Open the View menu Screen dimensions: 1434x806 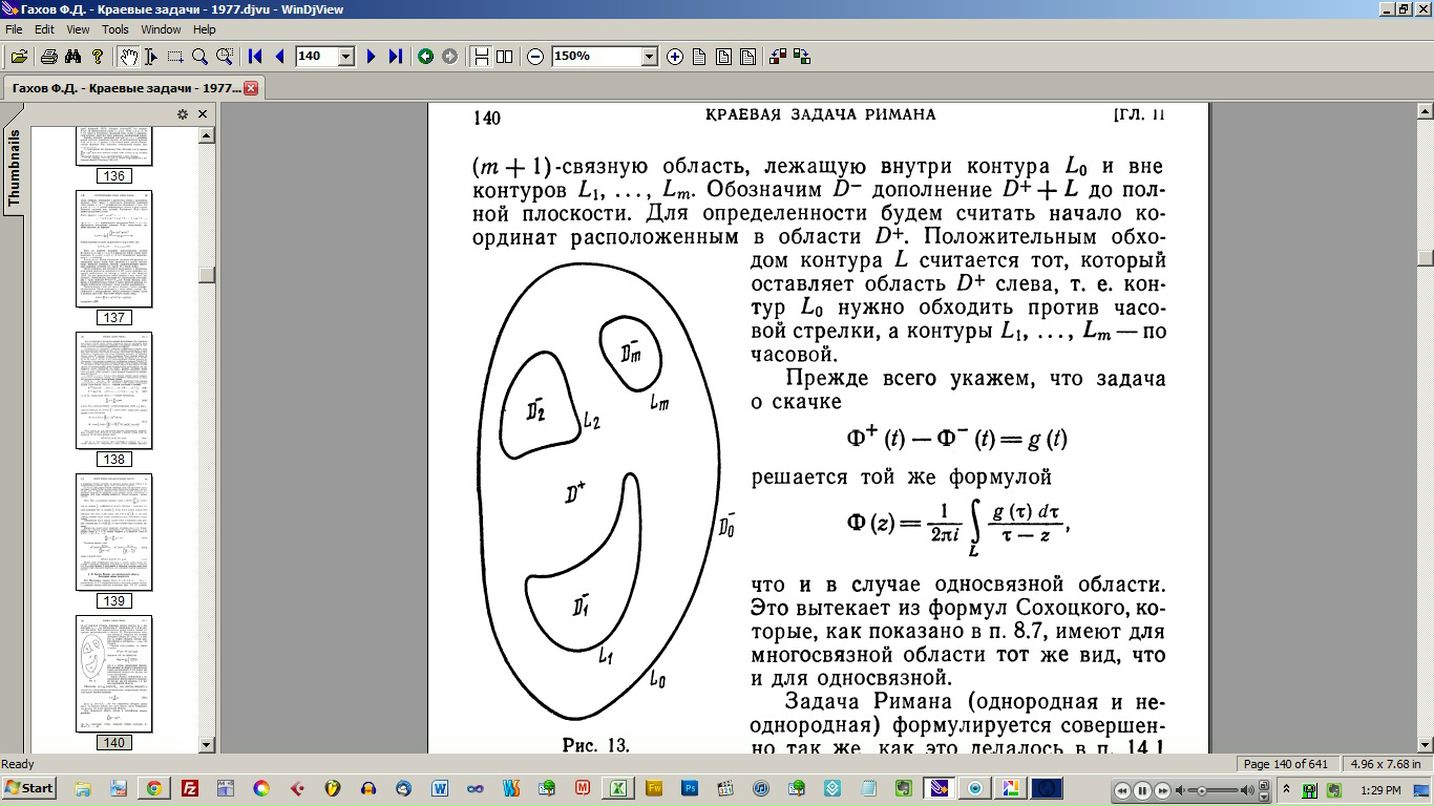pos(78,30)
